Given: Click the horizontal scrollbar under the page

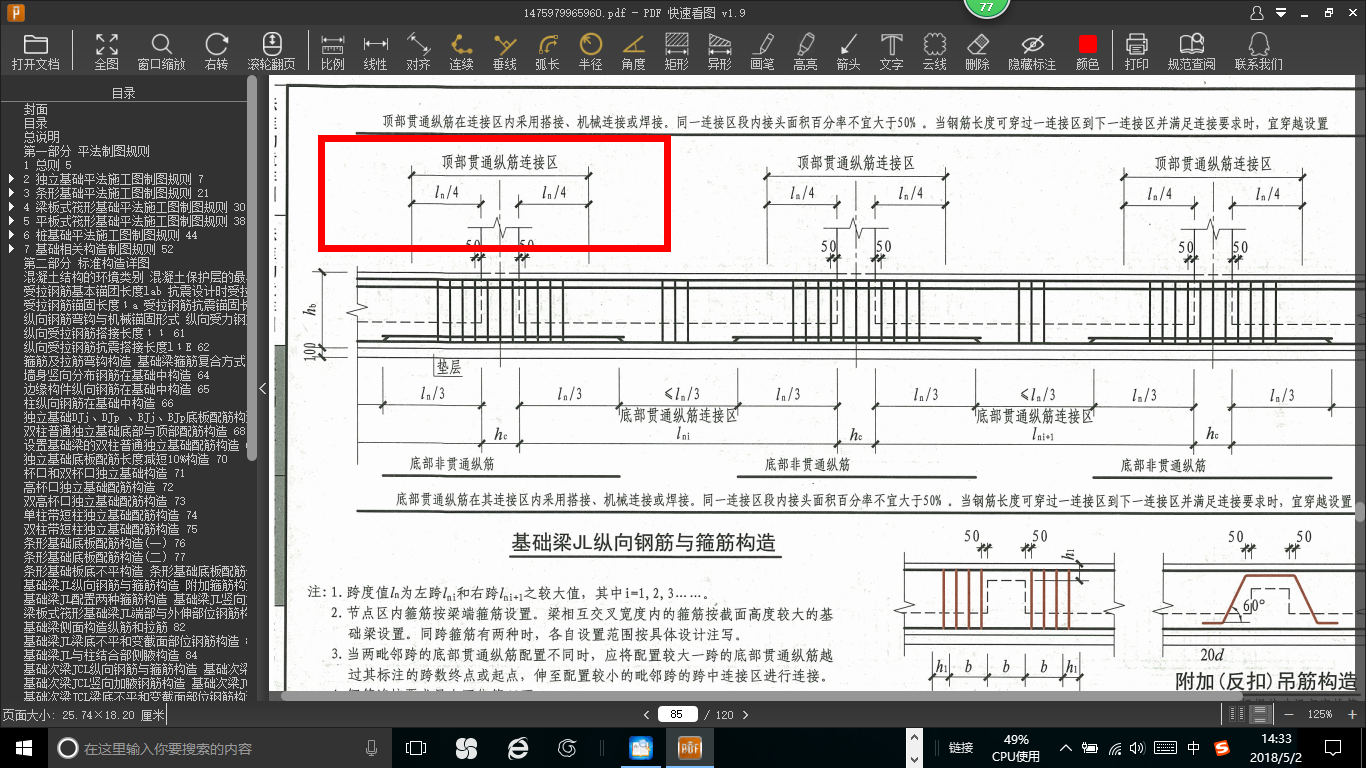Looking at the screenshot, I should (x=760, y=696).
